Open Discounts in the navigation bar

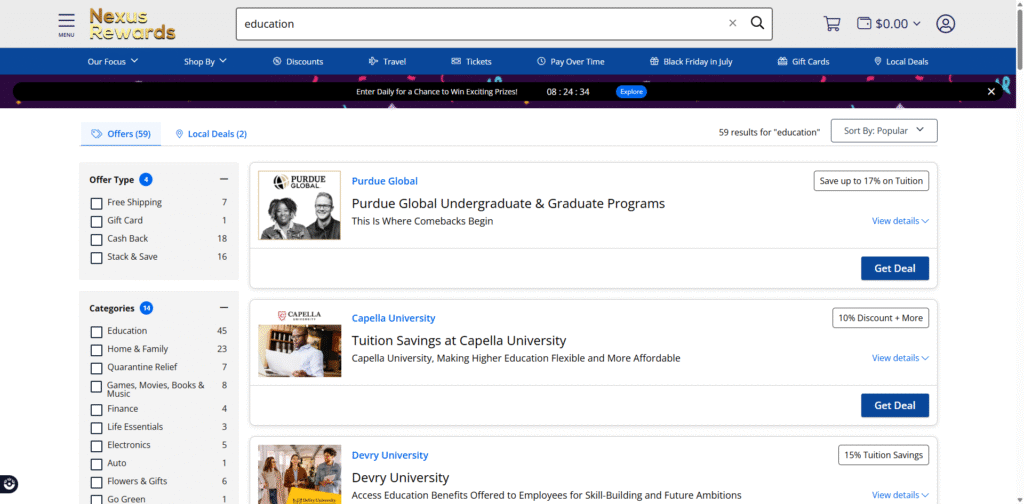pyautogui.click(x=298, y=61)
